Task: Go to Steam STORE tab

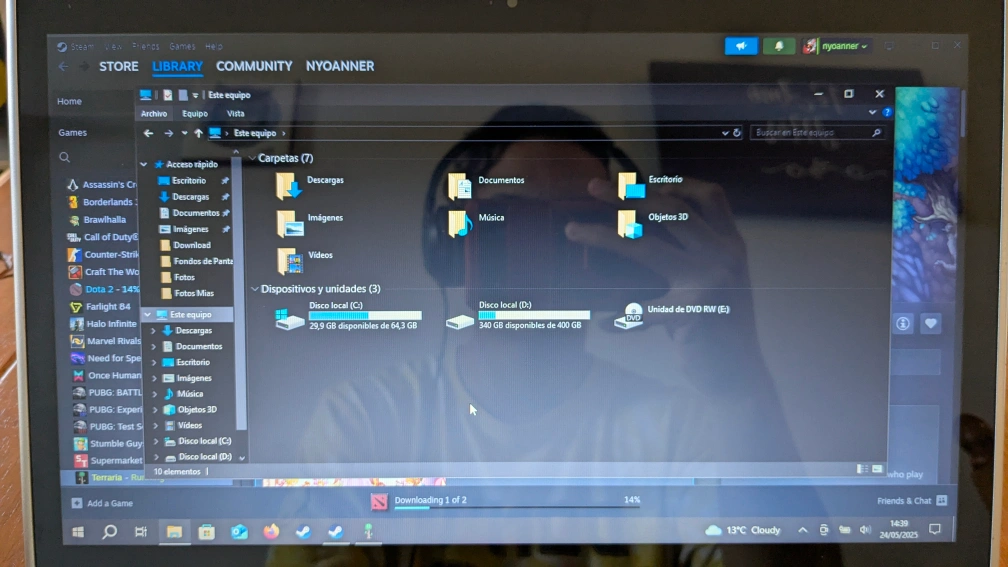Action: (x=119, y=66)
